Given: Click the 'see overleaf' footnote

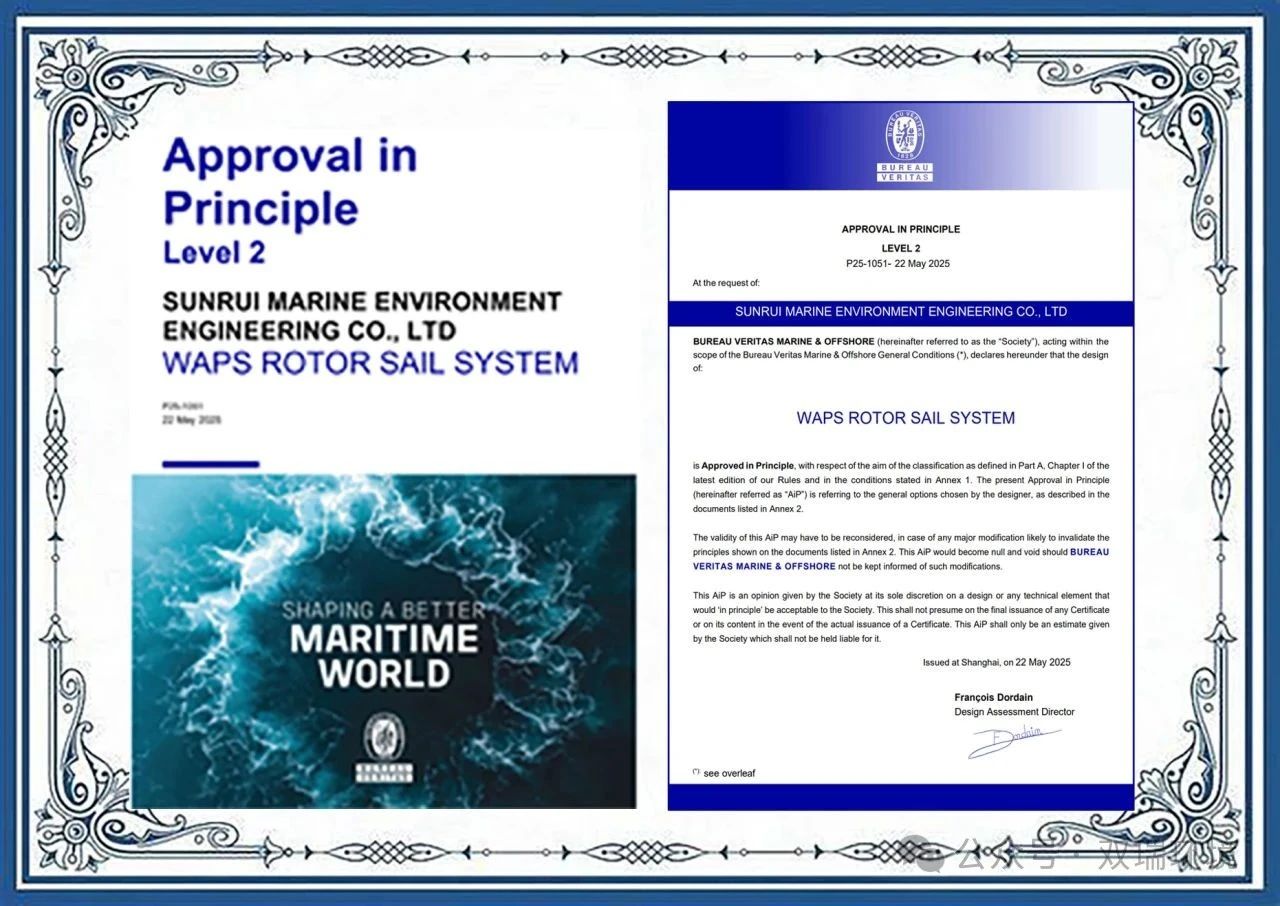Looking at the screenshot, I should (x=728, y=773).
